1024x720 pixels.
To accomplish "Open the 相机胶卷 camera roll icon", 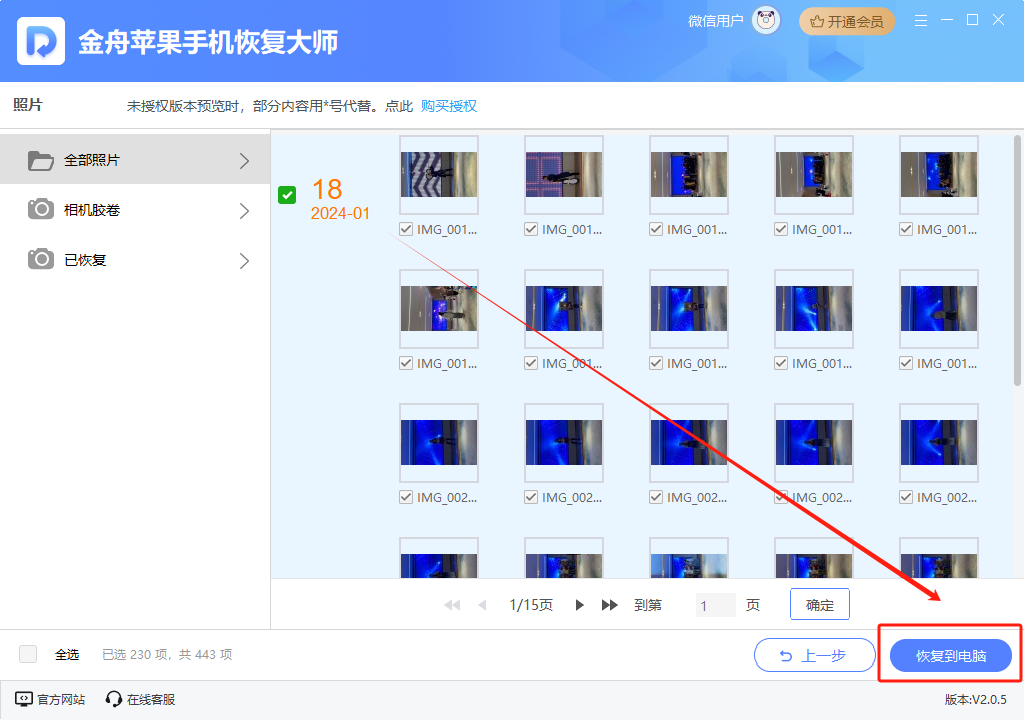I will click(x=39, y=210).
